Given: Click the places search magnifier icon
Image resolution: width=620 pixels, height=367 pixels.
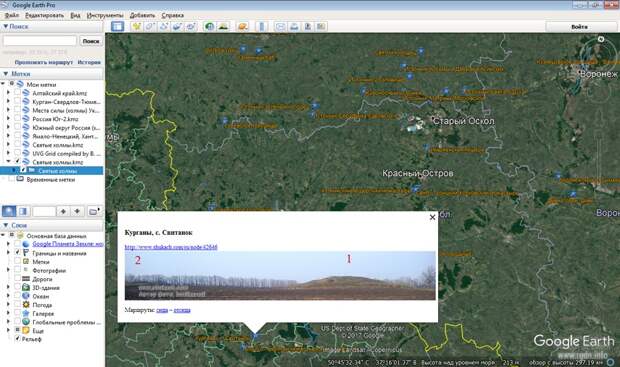Looking at the screenshot, I should (9, 211).
